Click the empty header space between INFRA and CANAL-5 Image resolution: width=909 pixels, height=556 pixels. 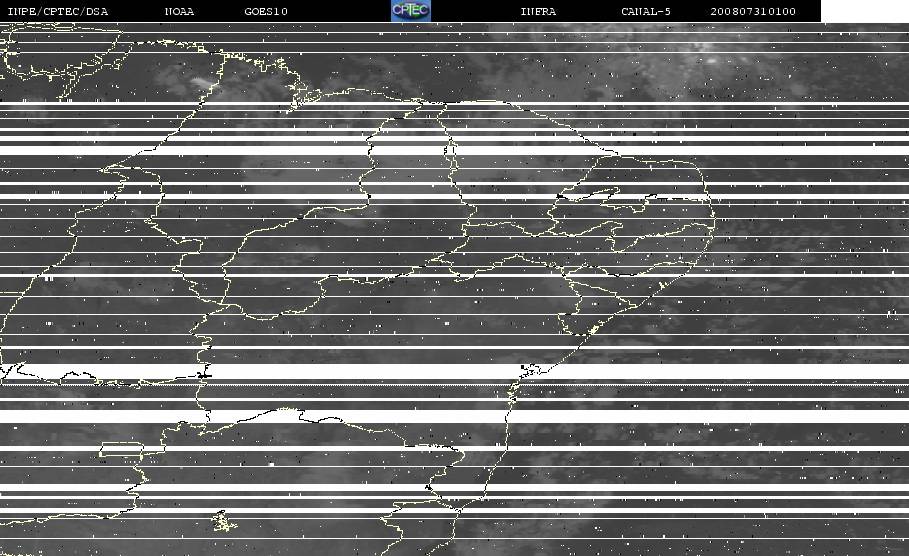588,11
